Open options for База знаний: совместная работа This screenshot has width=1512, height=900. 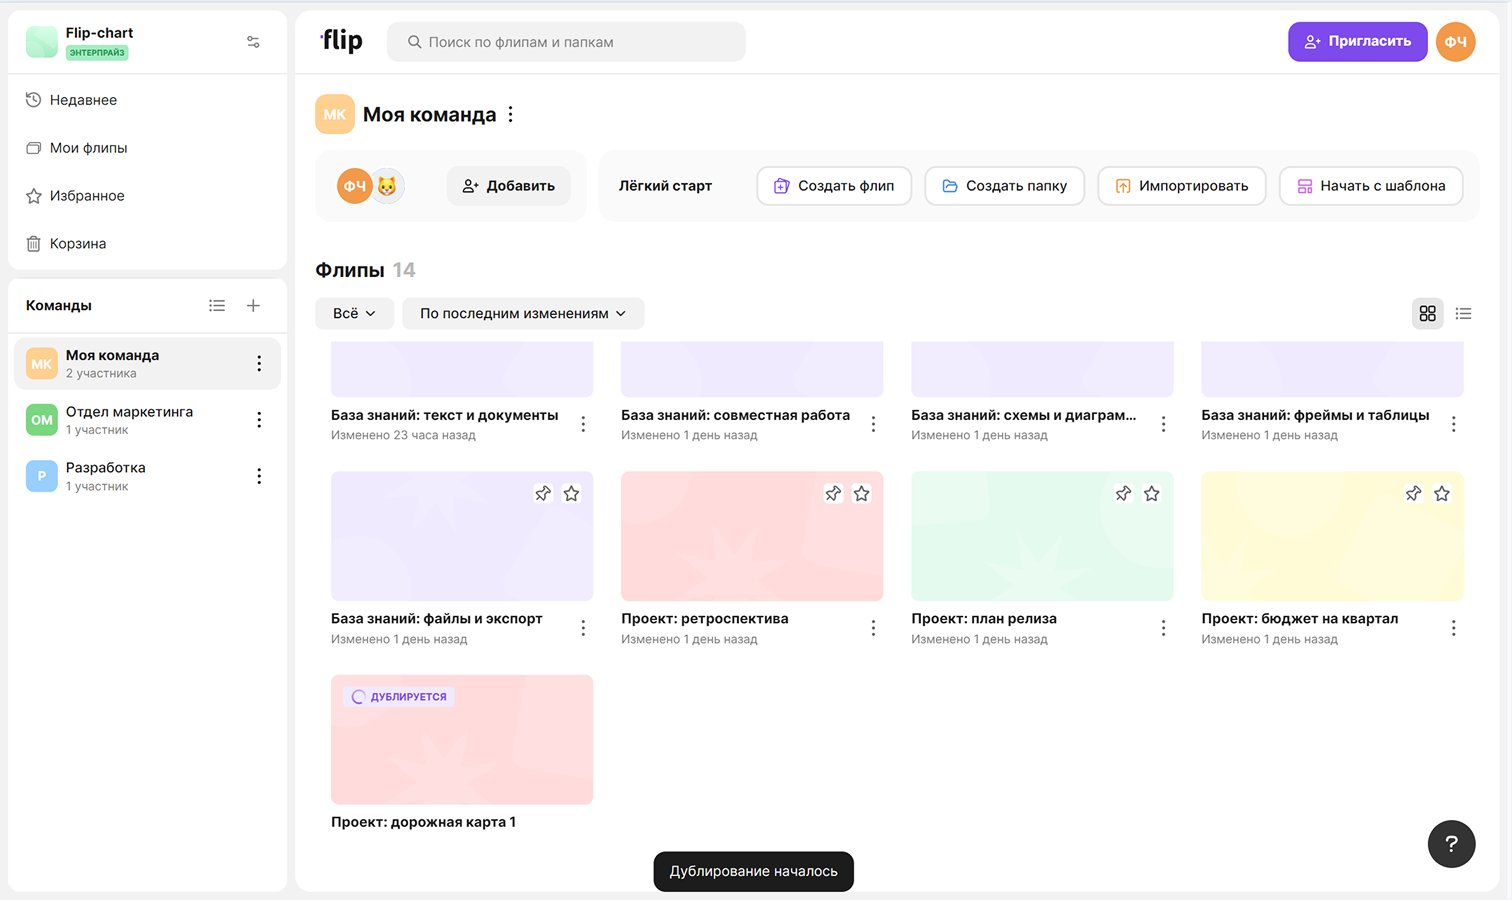tap(873, 425)
